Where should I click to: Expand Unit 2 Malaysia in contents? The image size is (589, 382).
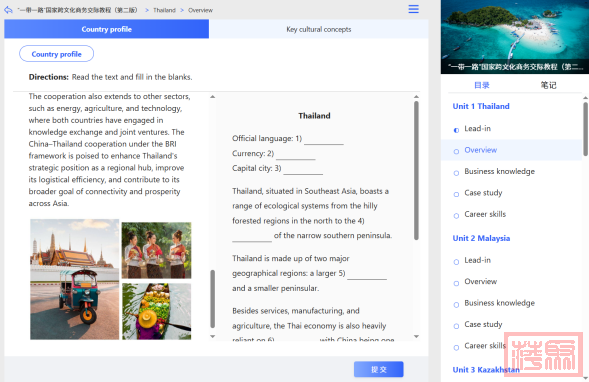[x=481, y=238]
